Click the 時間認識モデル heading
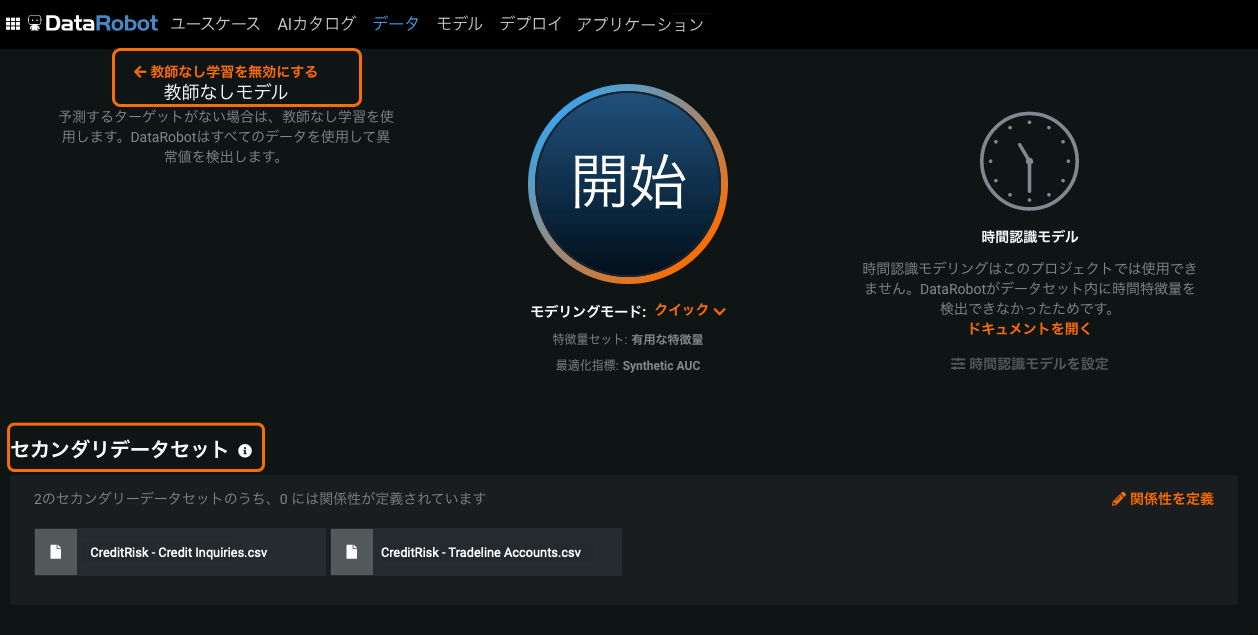This screenshot has height=635, width=1258. tap(1030, 237)
